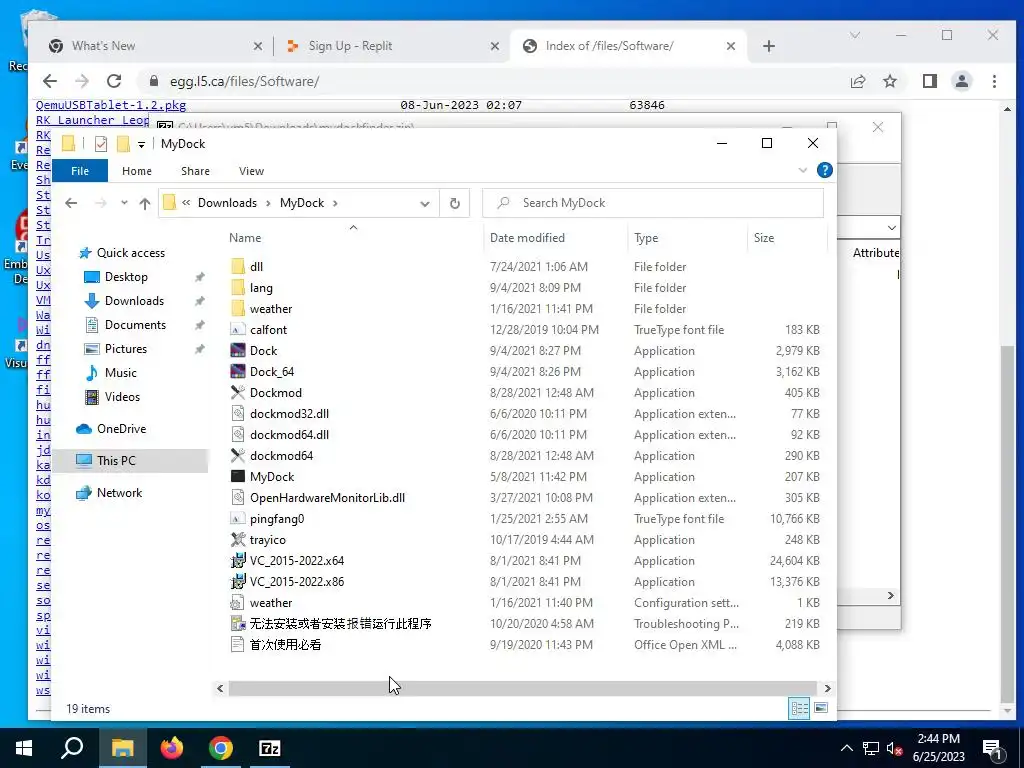Viewport: 1024px width, 768px height.
Task: Expand previous path breadcrumb chevrons
Action: click(186, 203)
